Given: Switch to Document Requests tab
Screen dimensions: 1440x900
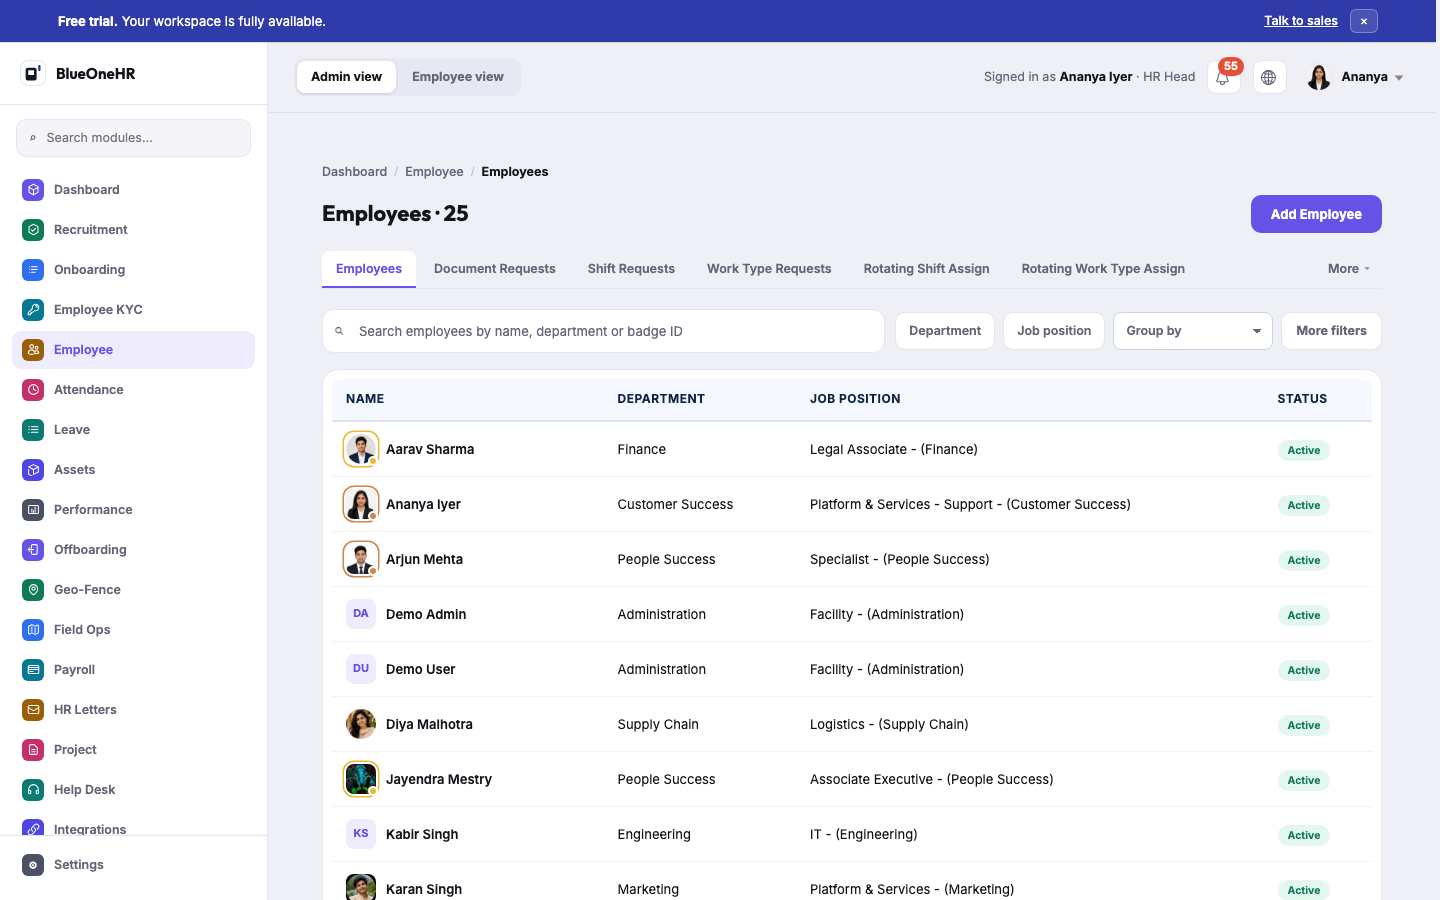Looking at the screenshot, I should (x=495, y=269).
